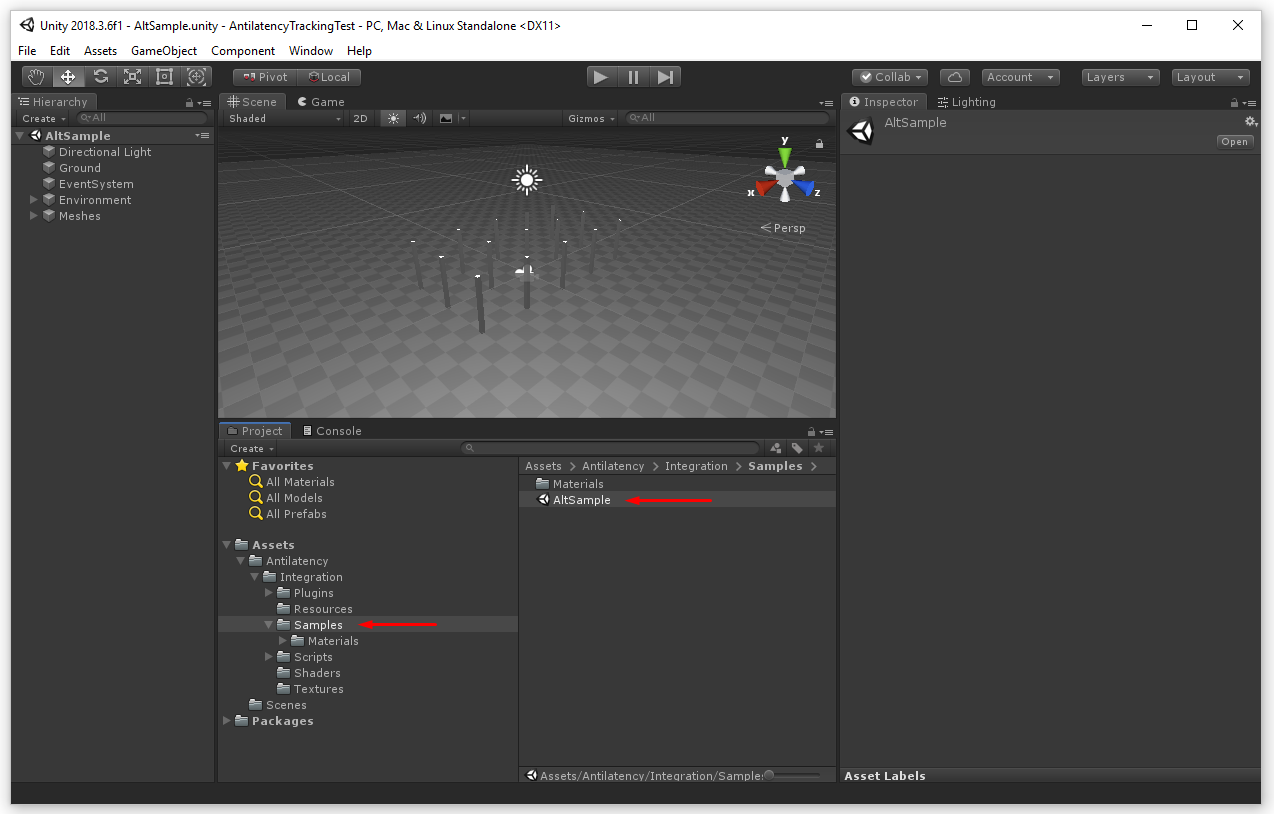This screenshot has width=1274, height=814.
Task: Open the Create menu in Project panel
Action: coord(251,448)
